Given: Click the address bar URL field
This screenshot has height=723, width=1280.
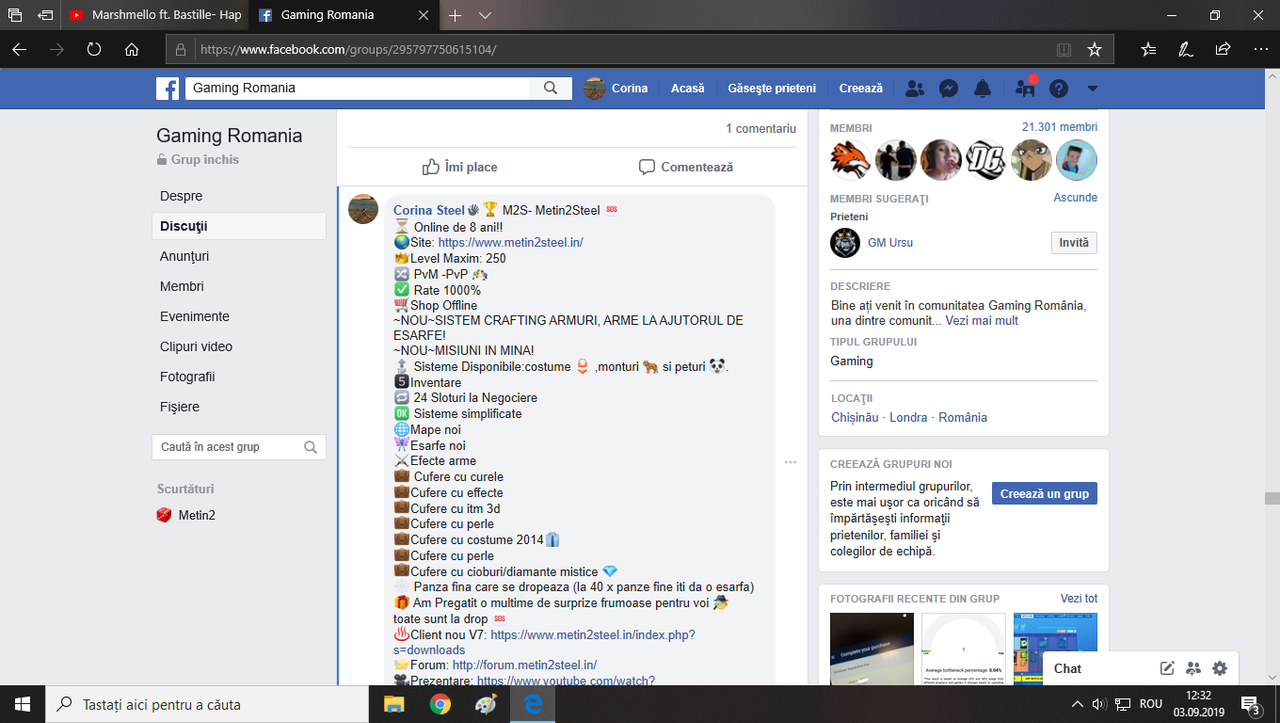Looking at the screenshot, I should click(610, 49).
